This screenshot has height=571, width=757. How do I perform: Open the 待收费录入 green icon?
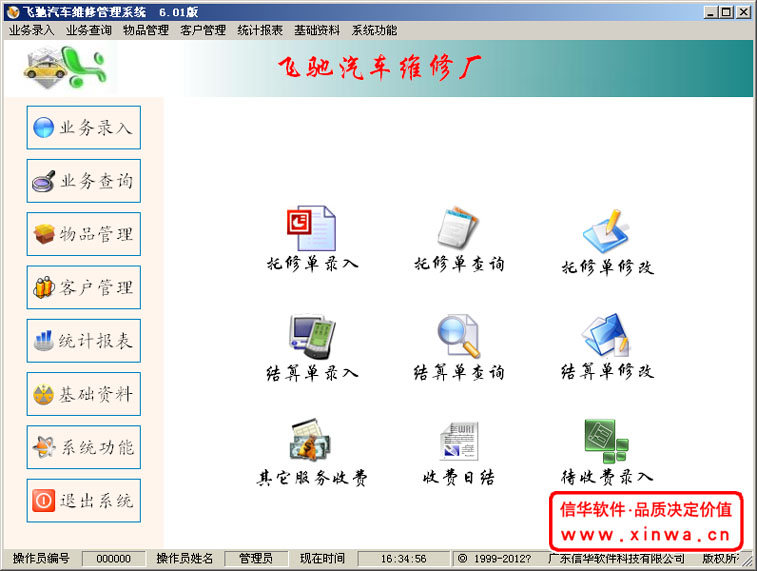606,441
